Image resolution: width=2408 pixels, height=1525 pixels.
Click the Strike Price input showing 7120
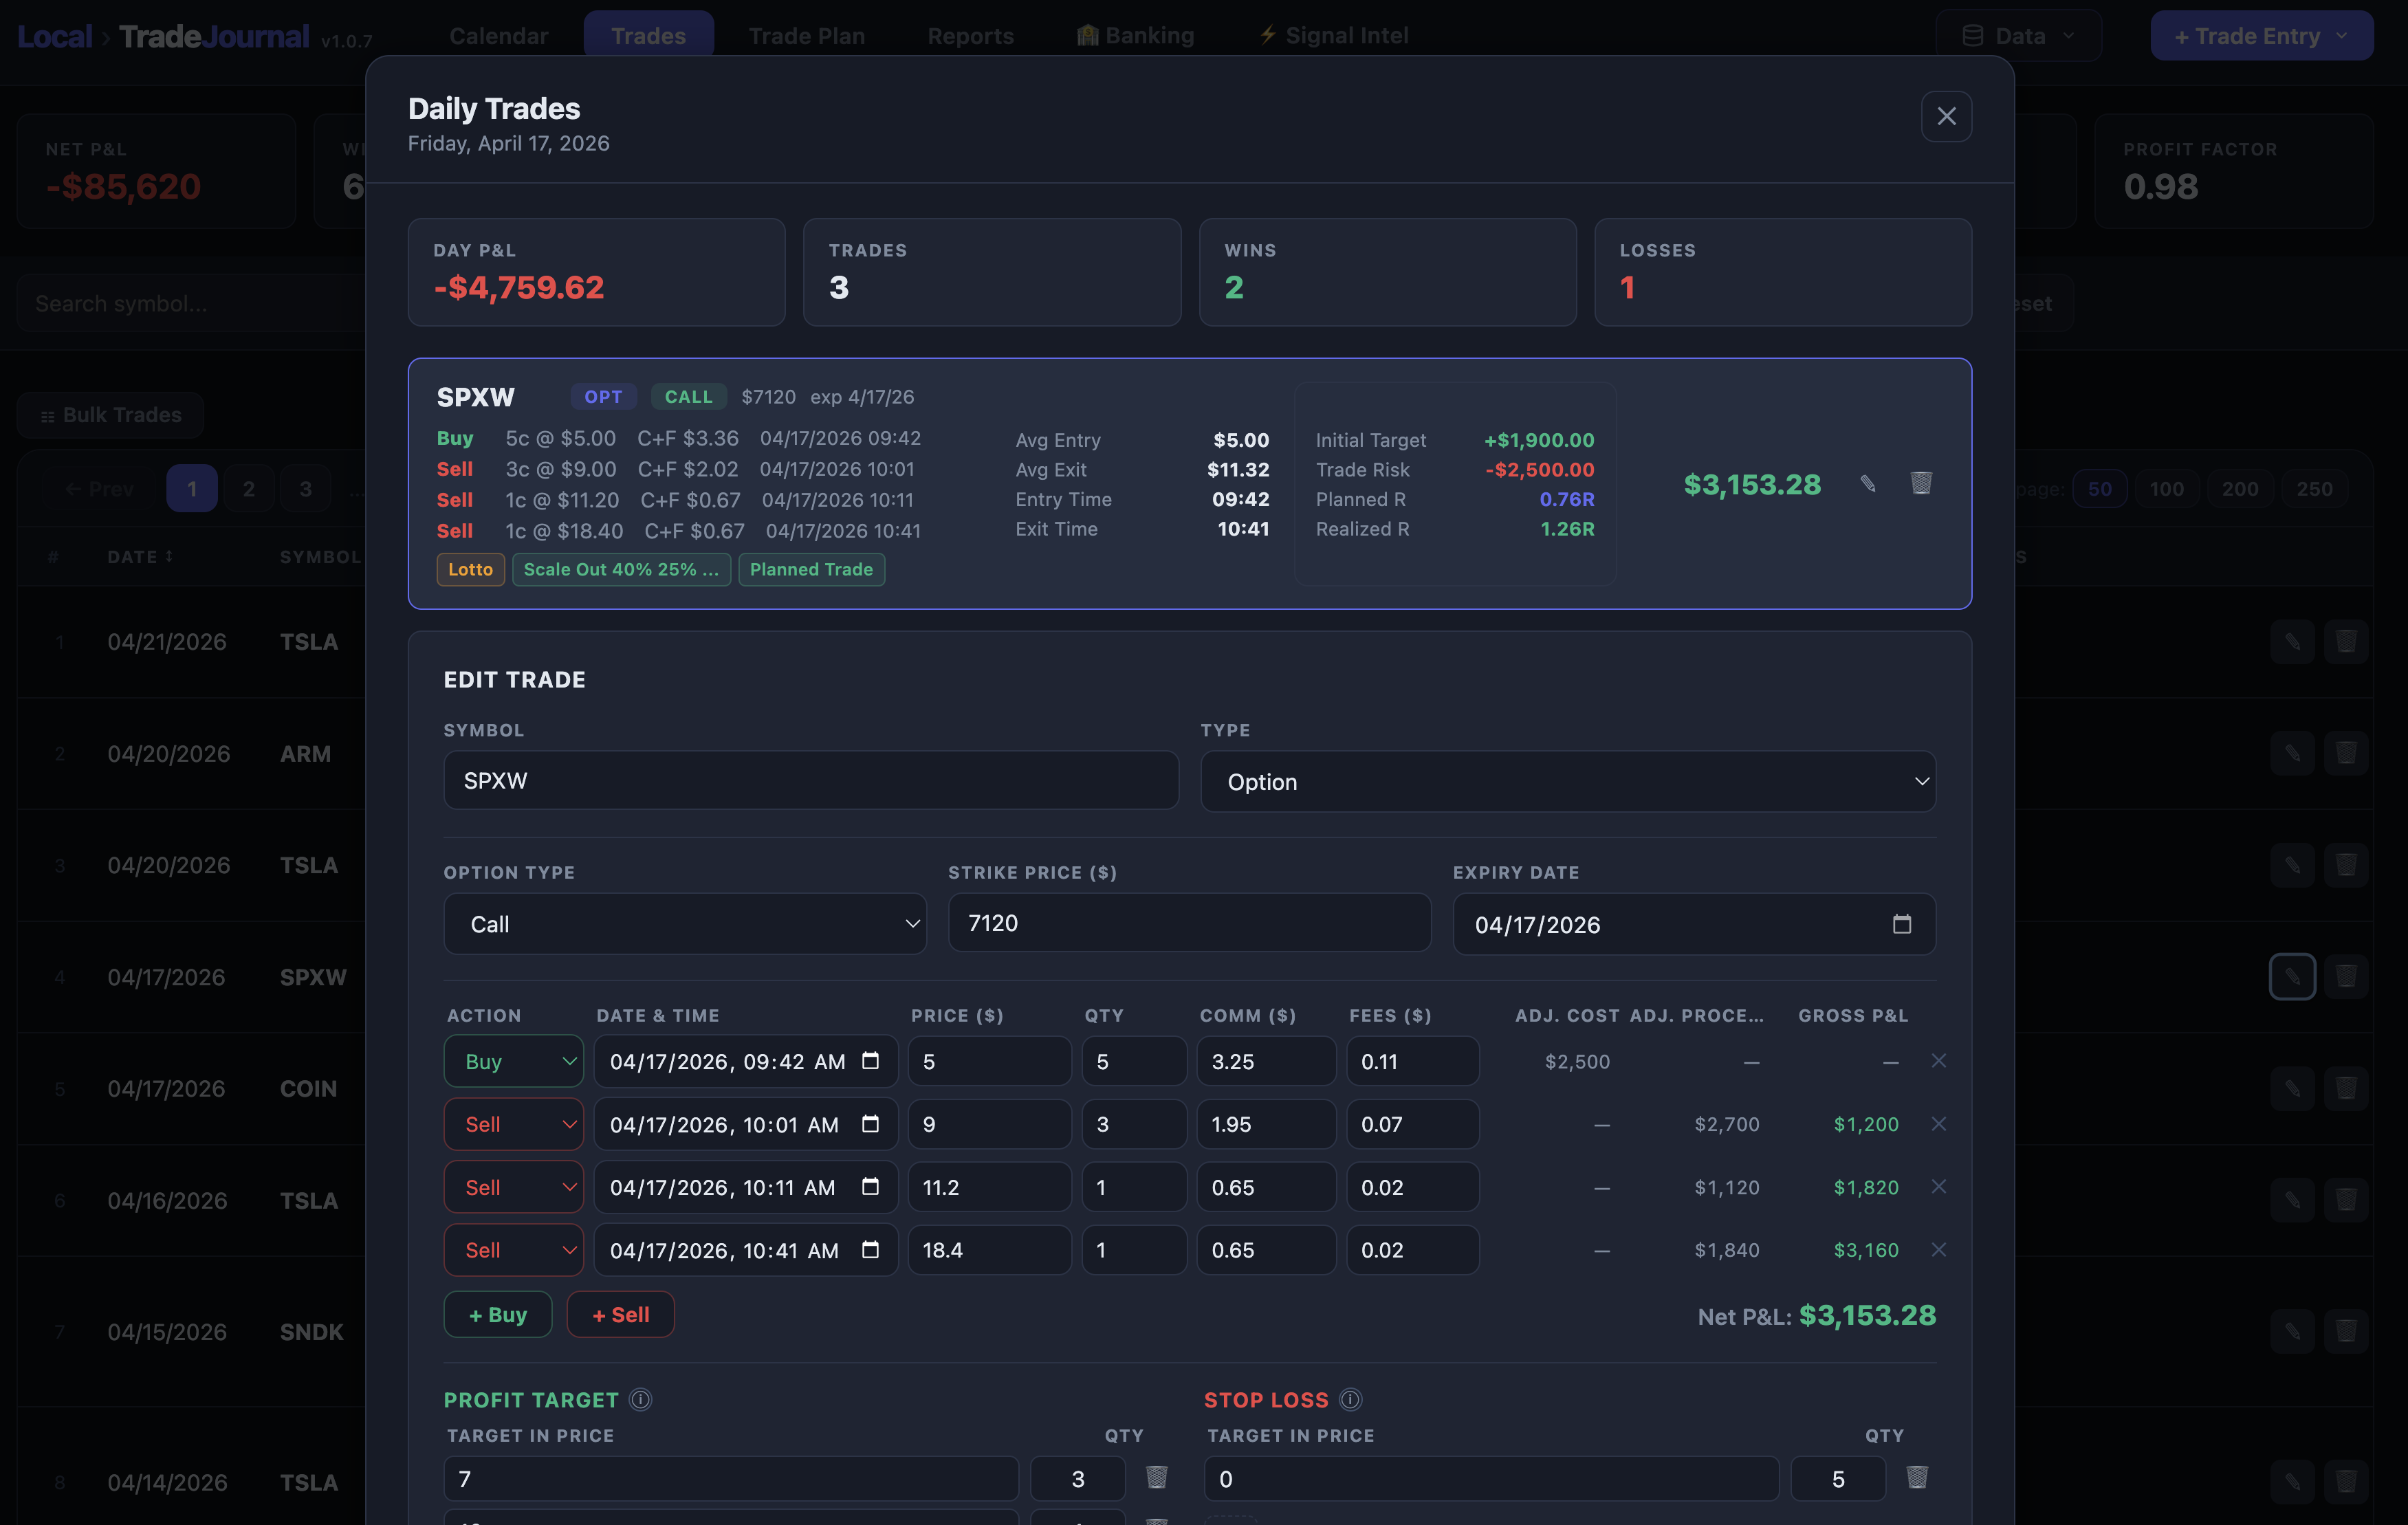(x=1188, y=923)
